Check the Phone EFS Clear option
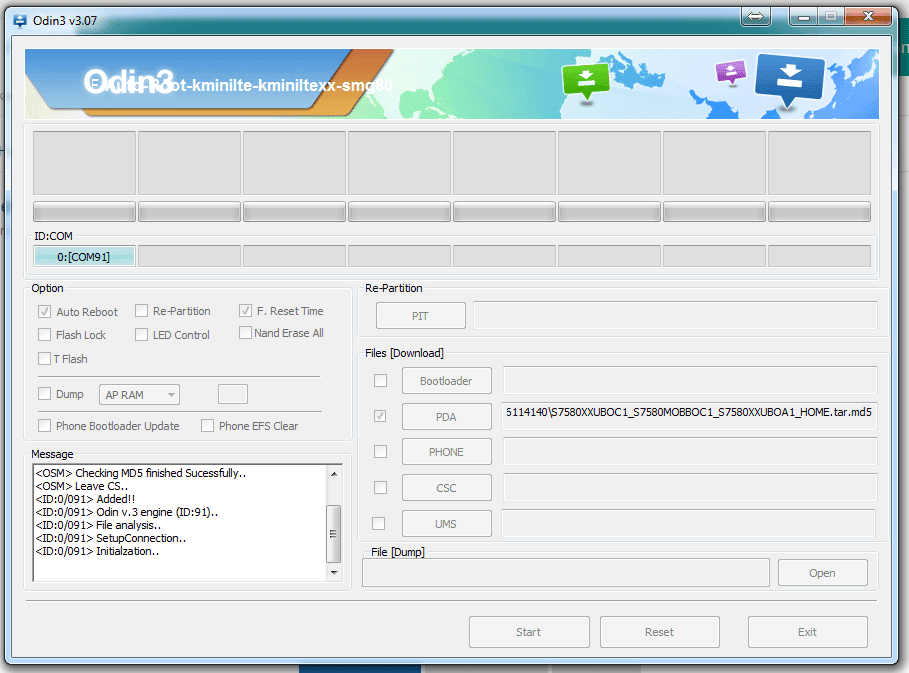Image resolution: width=909 pixels, height=673 pixels. [x=207, y=426]
